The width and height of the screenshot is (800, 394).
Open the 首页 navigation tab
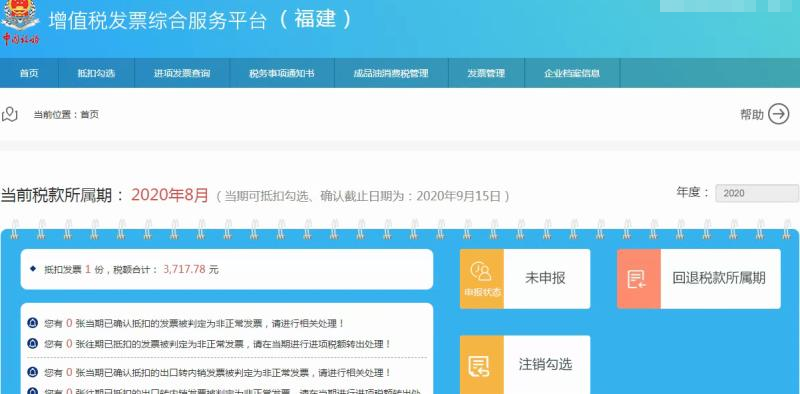(29, 73)
